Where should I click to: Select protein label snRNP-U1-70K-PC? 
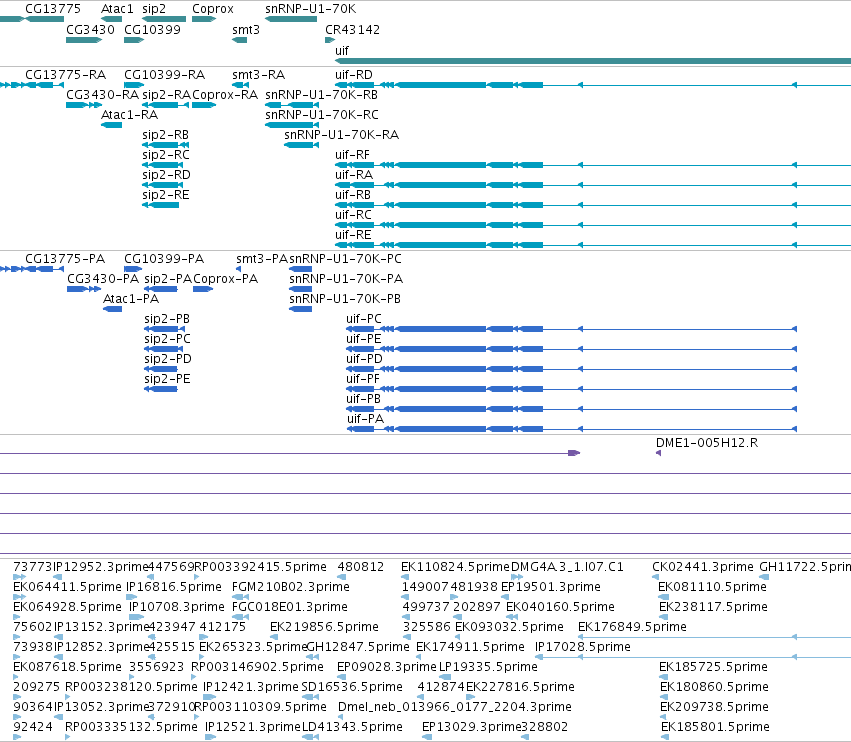point(345,258)
